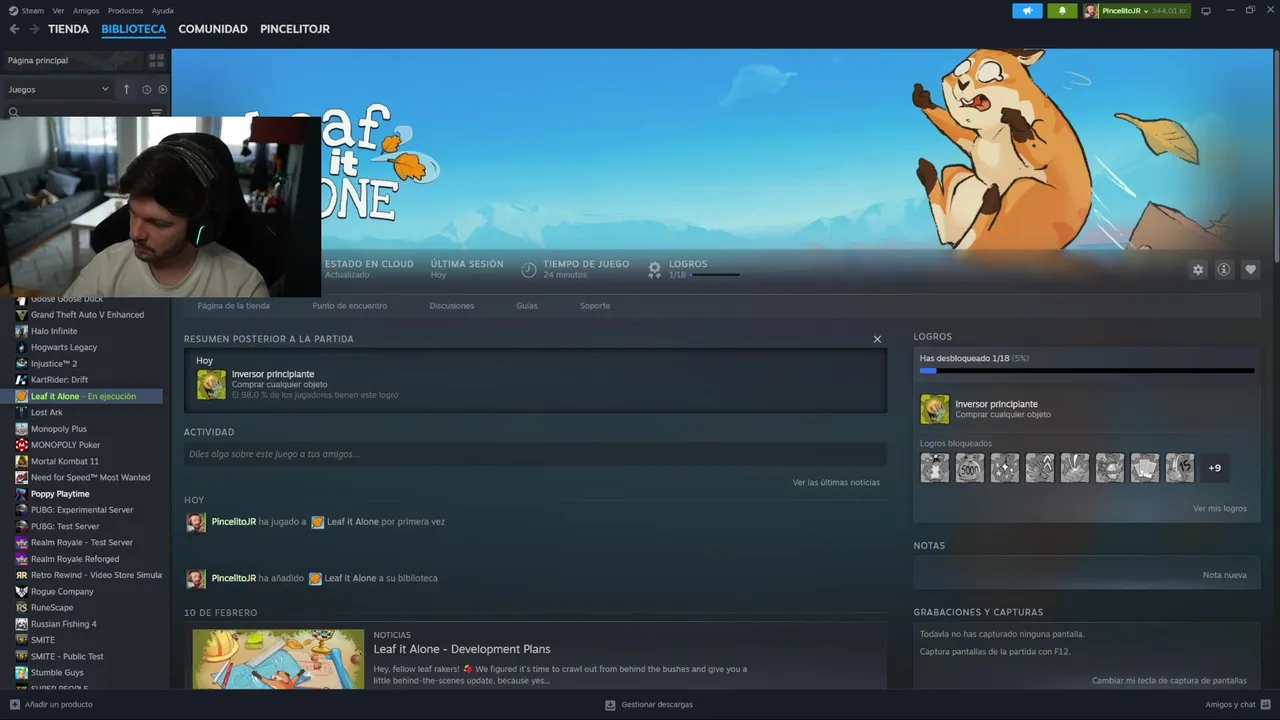Viewport: 1280px width, 720px height.
Task: Open Big Picture mode monitor icon
Action: click(x=1206, y=11)
